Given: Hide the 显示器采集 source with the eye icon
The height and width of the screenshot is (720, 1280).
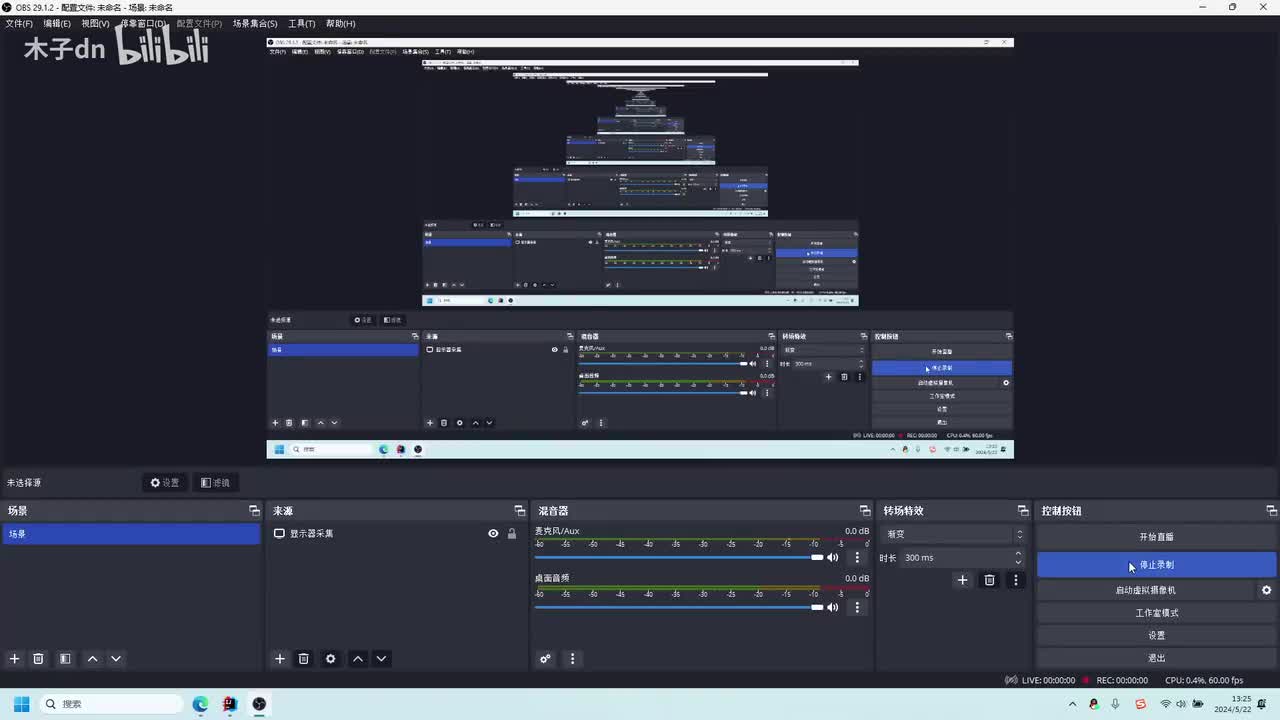Looking at the screenshot, I should (x=493, y=534).
